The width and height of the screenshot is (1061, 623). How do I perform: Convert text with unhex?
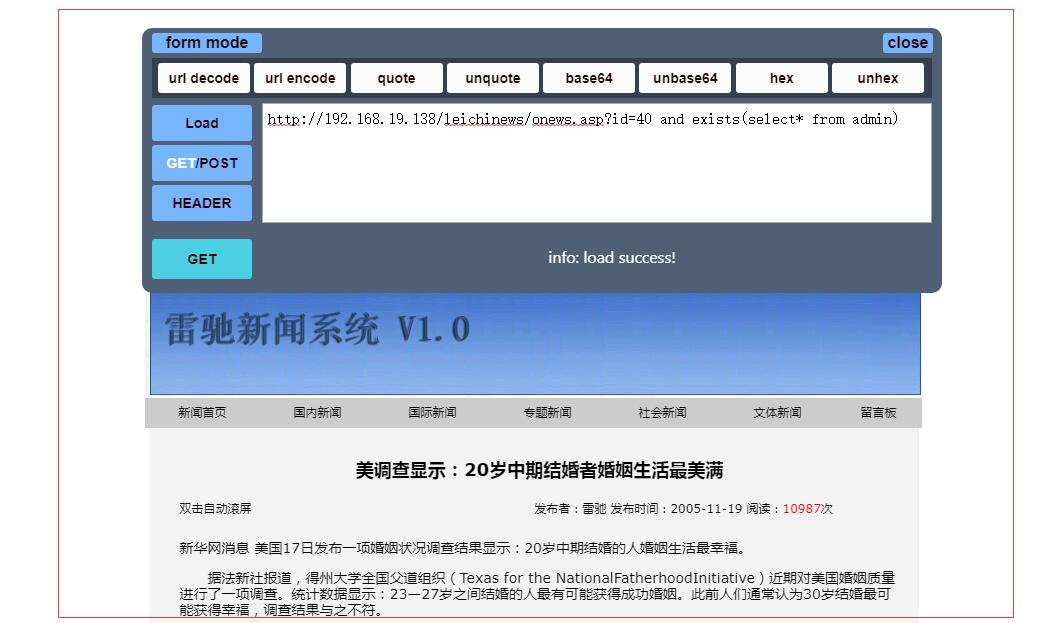pos(878,78)
